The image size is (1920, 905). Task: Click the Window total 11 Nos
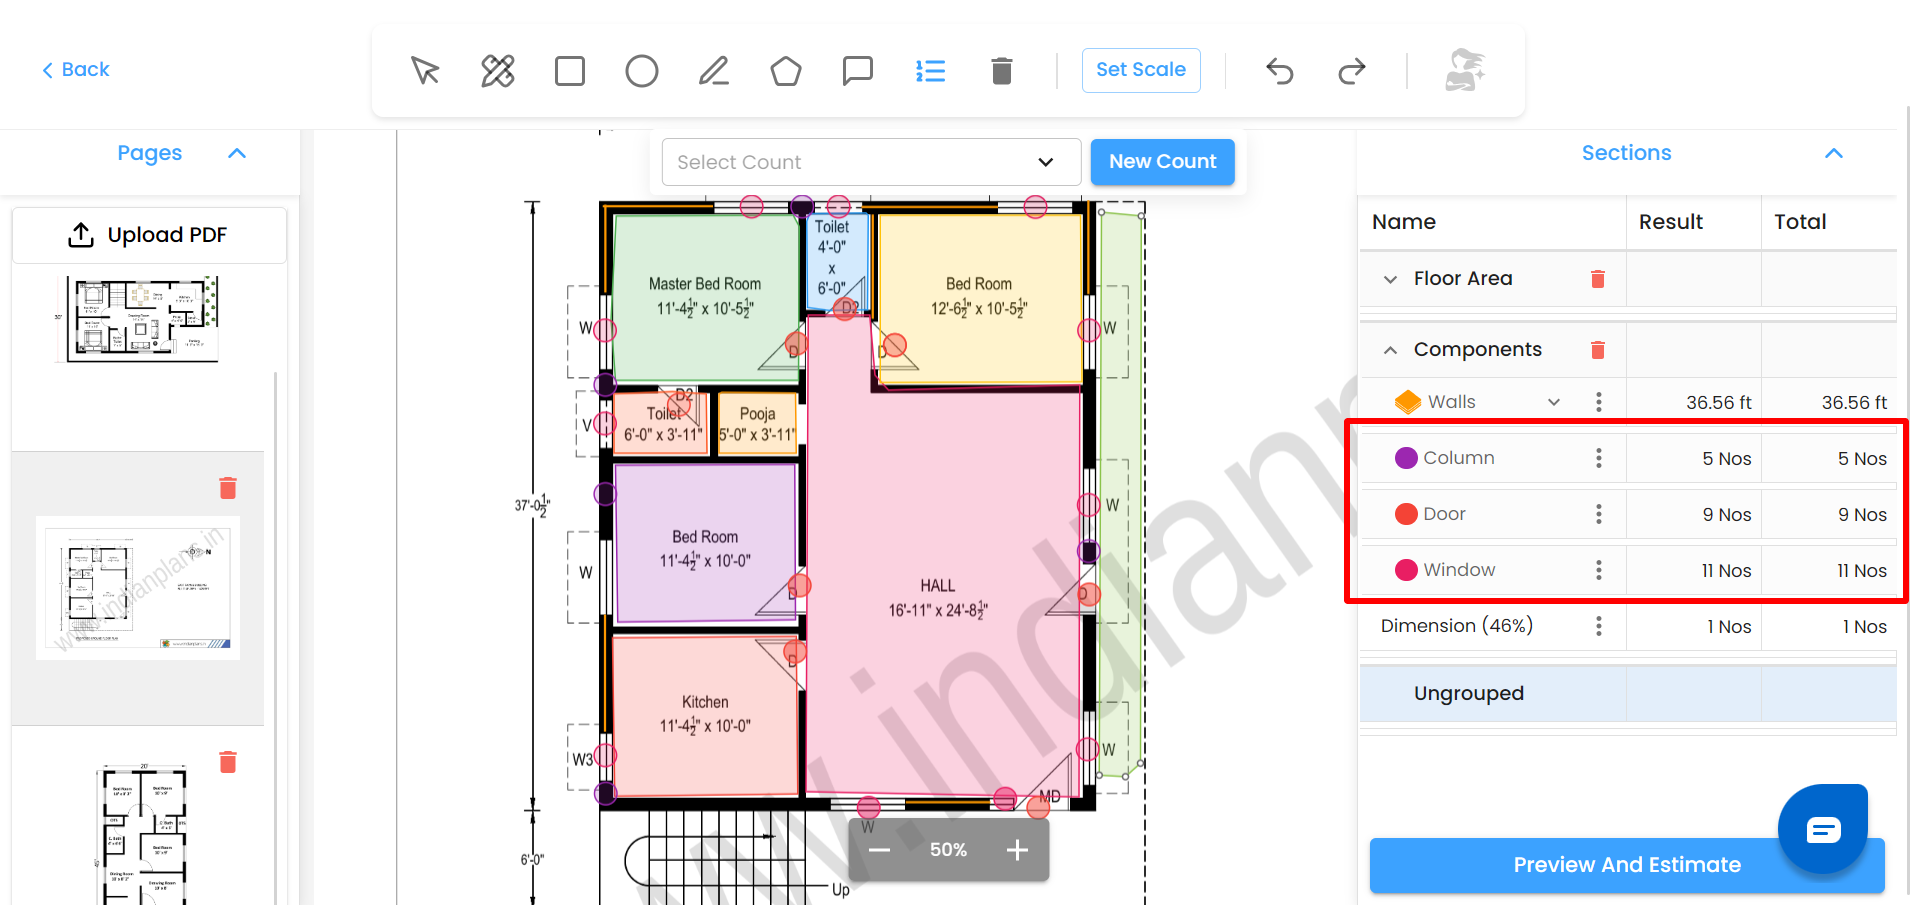[x=1862, y=570]
